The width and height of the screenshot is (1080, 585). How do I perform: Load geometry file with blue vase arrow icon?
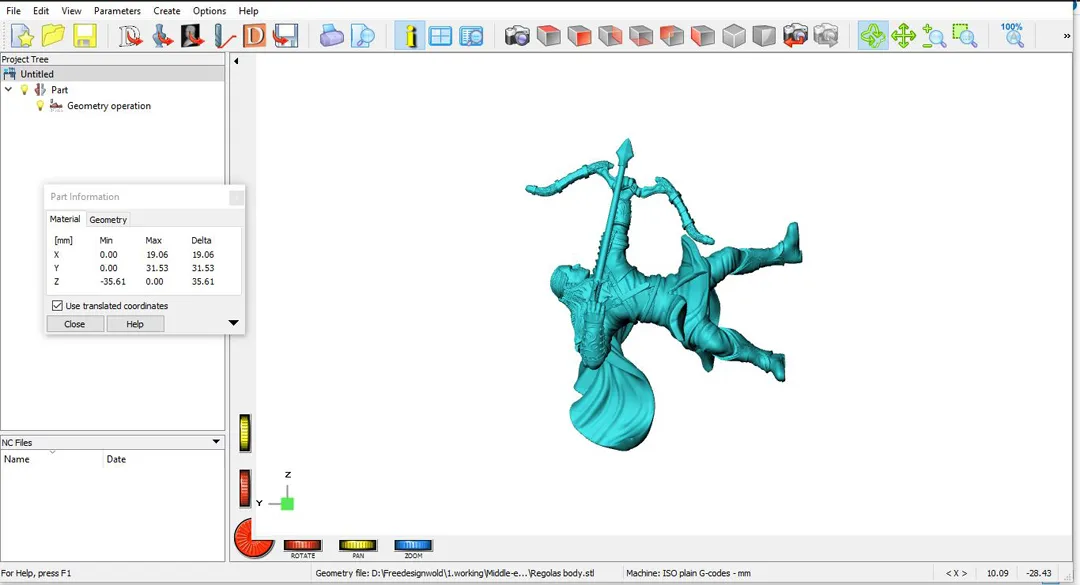tap(162, 36)
